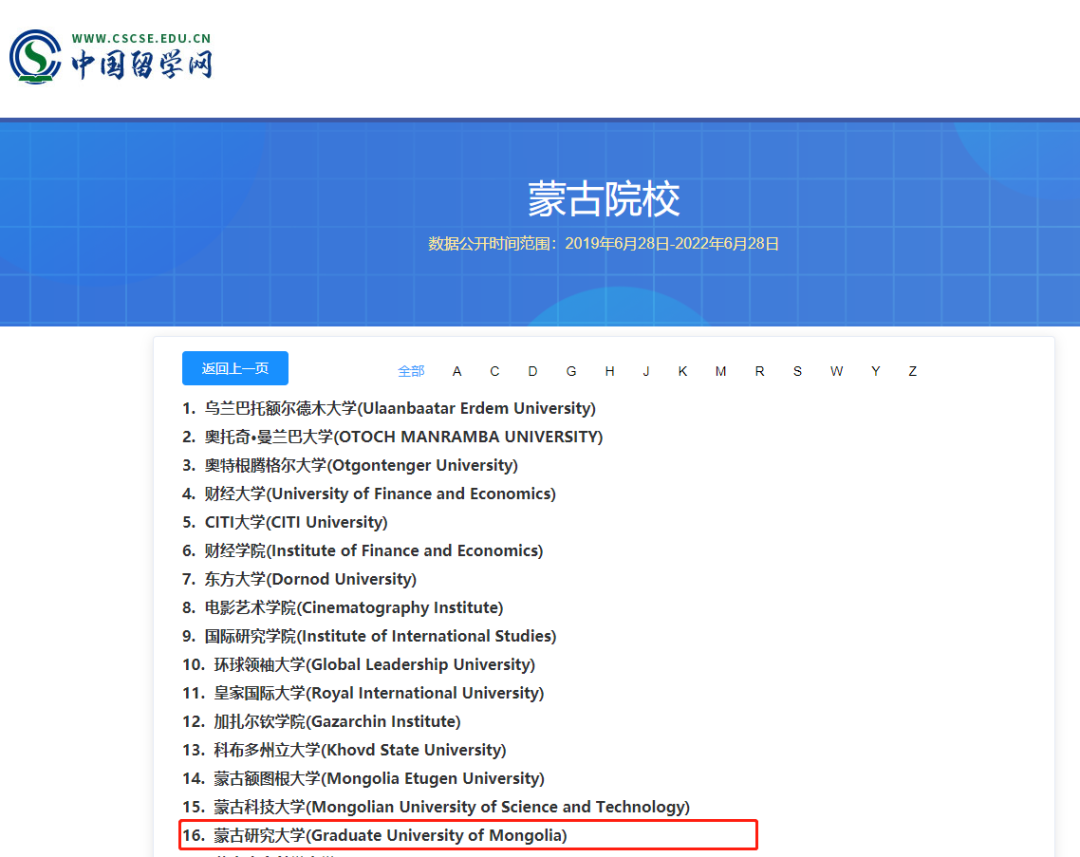Click the 数据公开时间范围 date range text
Screen dimensions: 1080x857
point(603,244)
